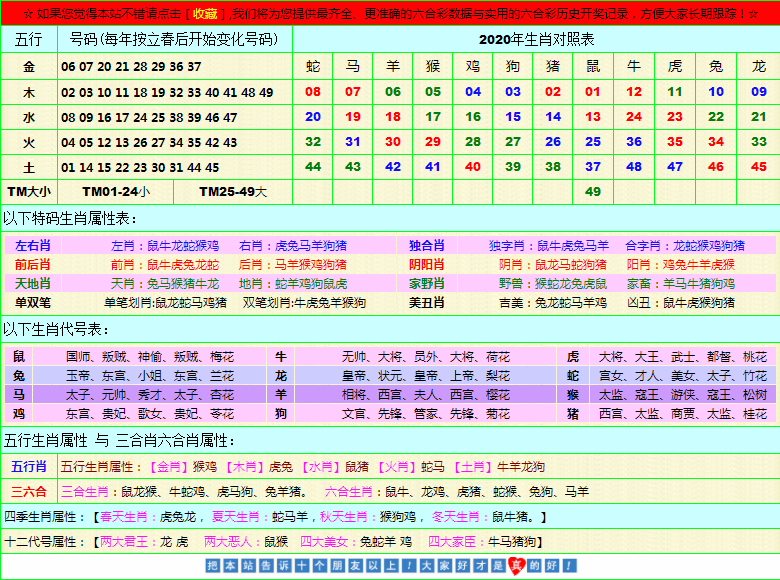Click 马 in the zodiac alias table
The height and width of the screenshot is (580, 780).
click(19, 395)
